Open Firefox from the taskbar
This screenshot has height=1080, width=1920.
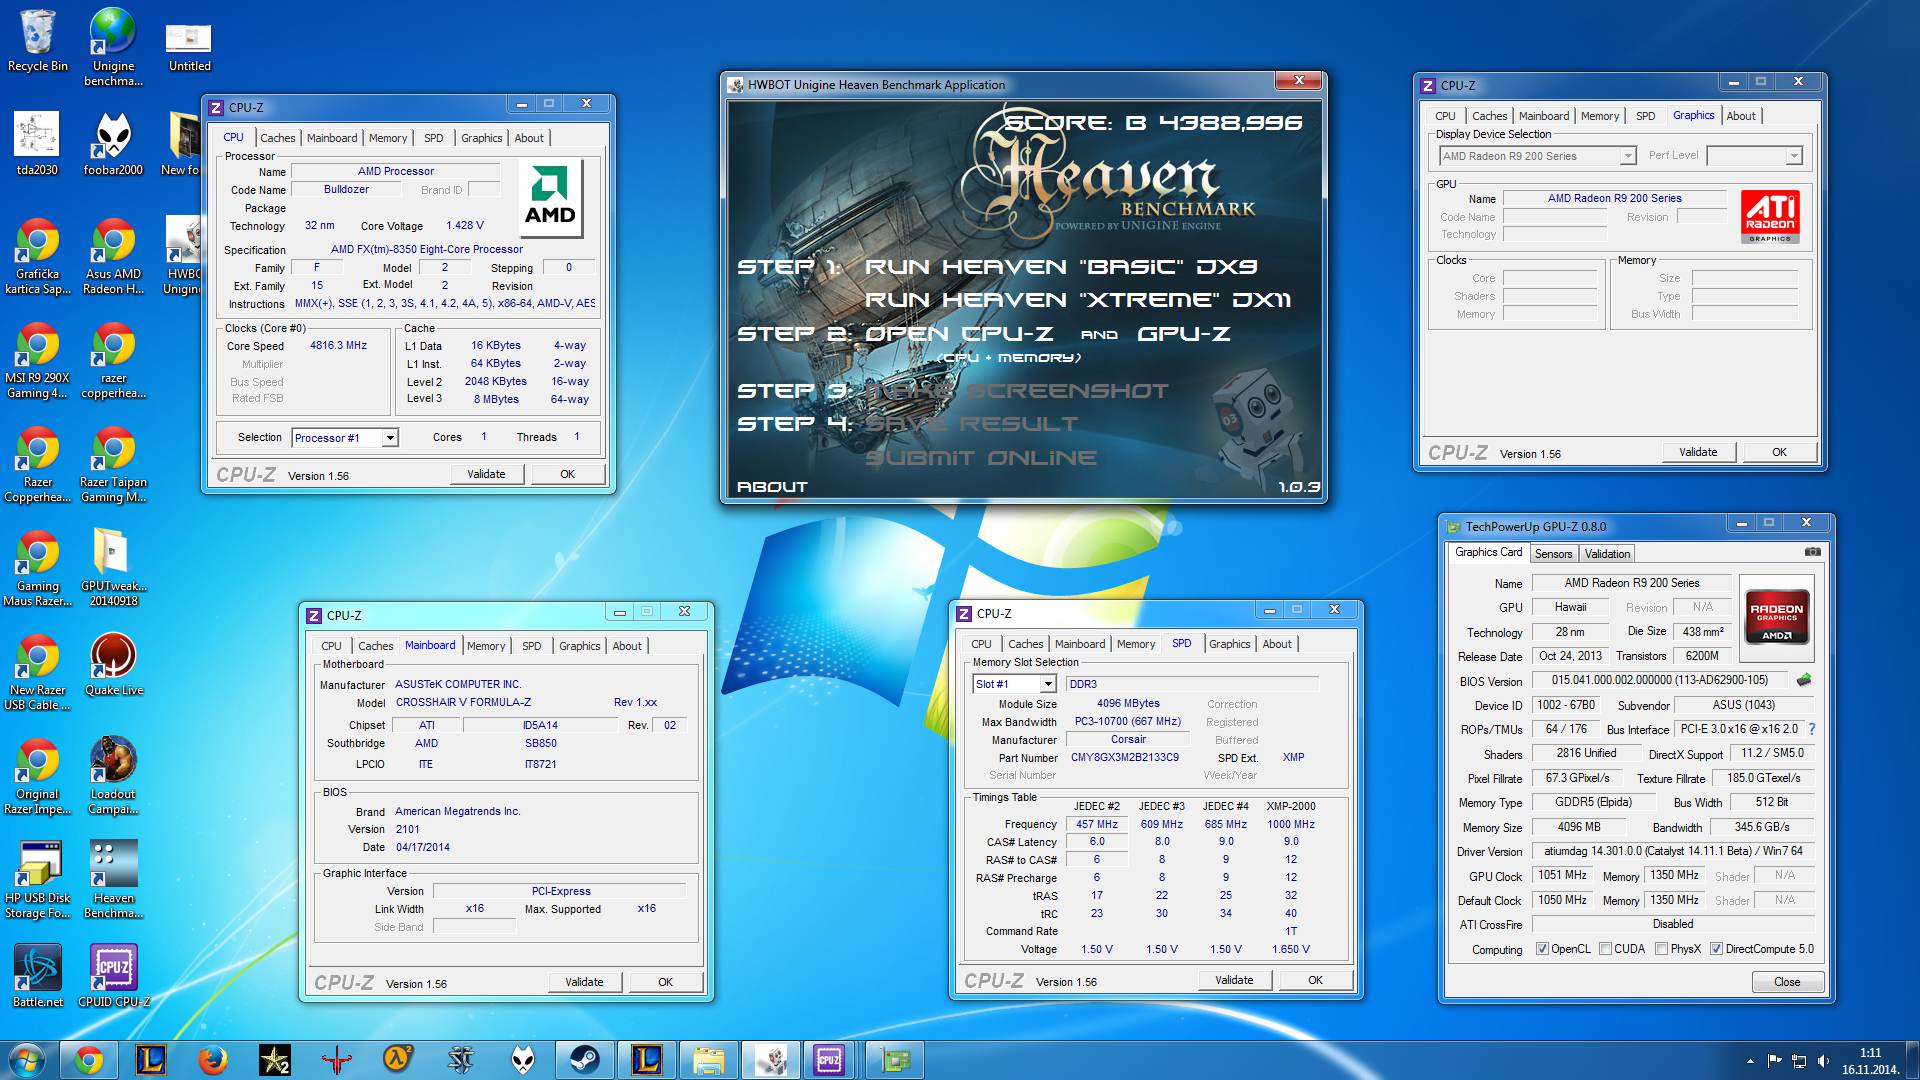(x=212, y=1060)
